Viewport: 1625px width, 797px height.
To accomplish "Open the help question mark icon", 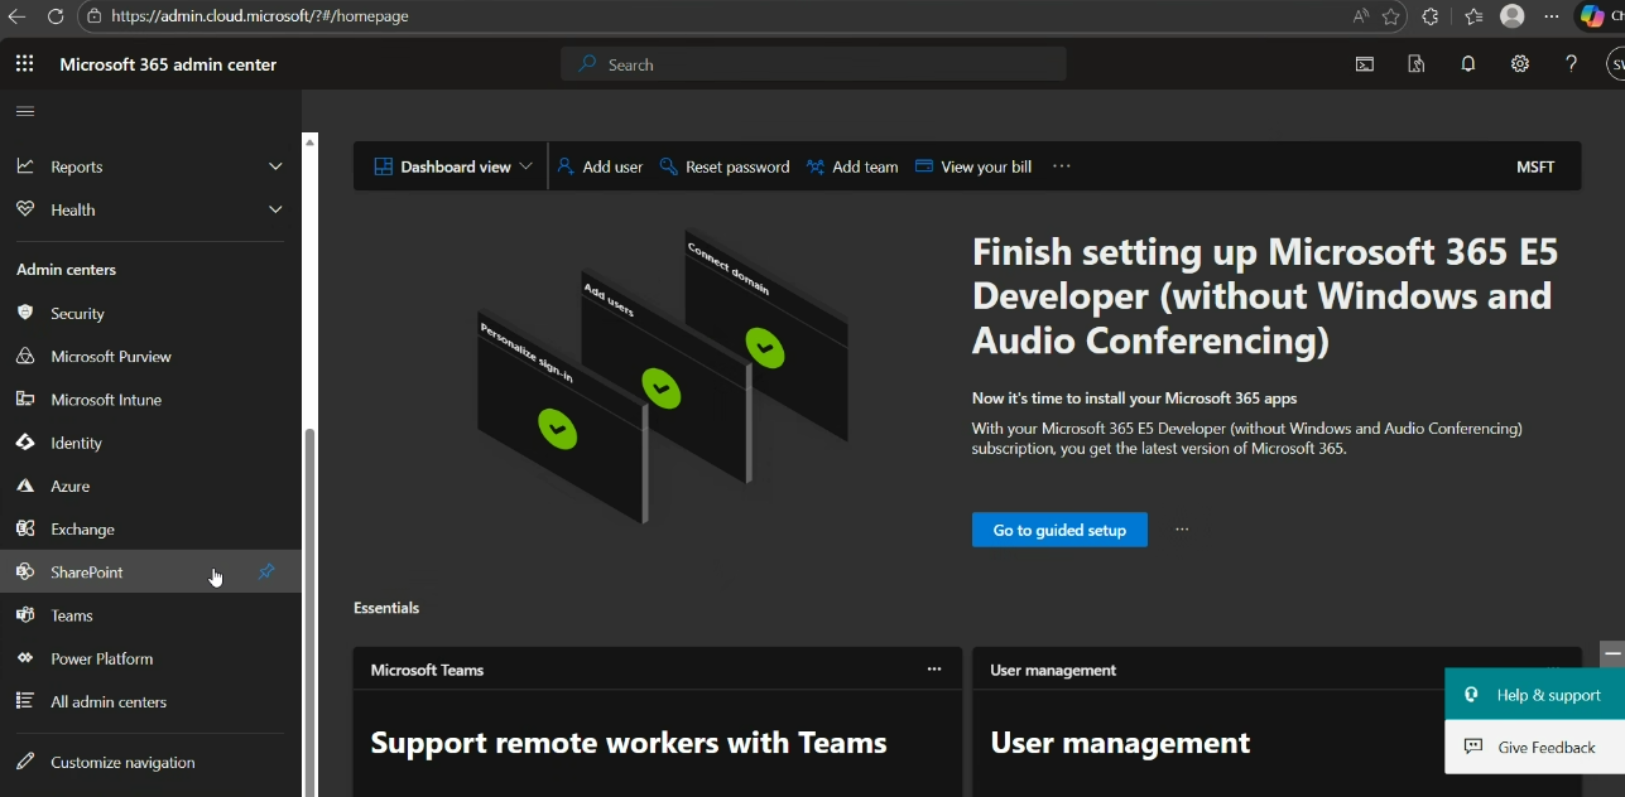I will (1571, 64).
